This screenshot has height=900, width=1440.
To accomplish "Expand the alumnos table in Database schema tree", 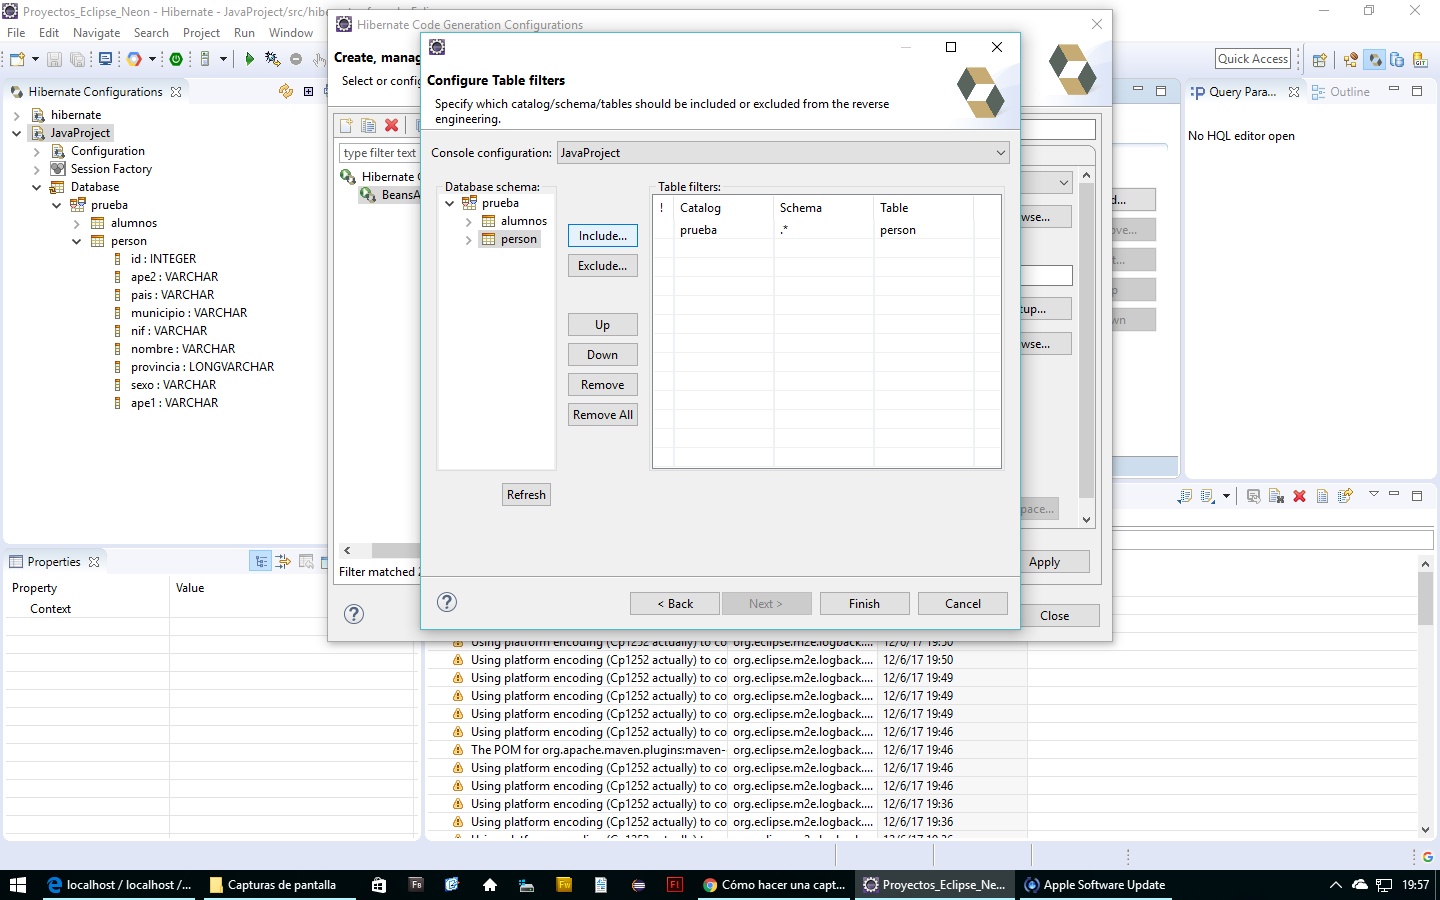I will tap(468, 221).
